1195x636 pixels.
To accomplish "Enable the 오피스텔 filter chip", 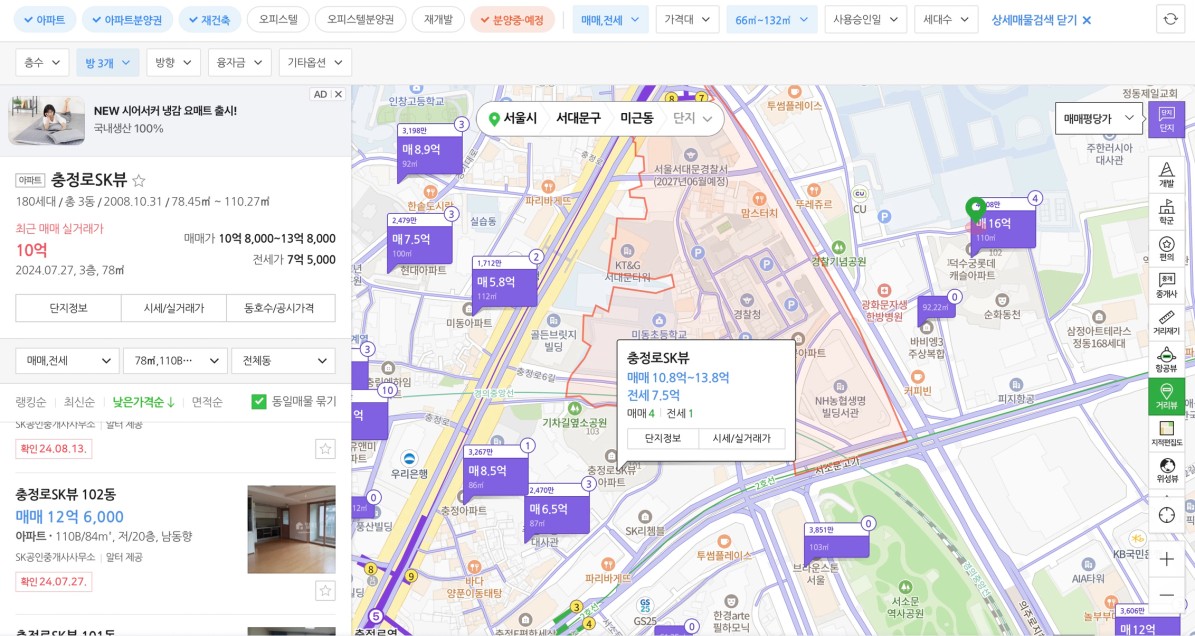I will [x=278, y=20].
